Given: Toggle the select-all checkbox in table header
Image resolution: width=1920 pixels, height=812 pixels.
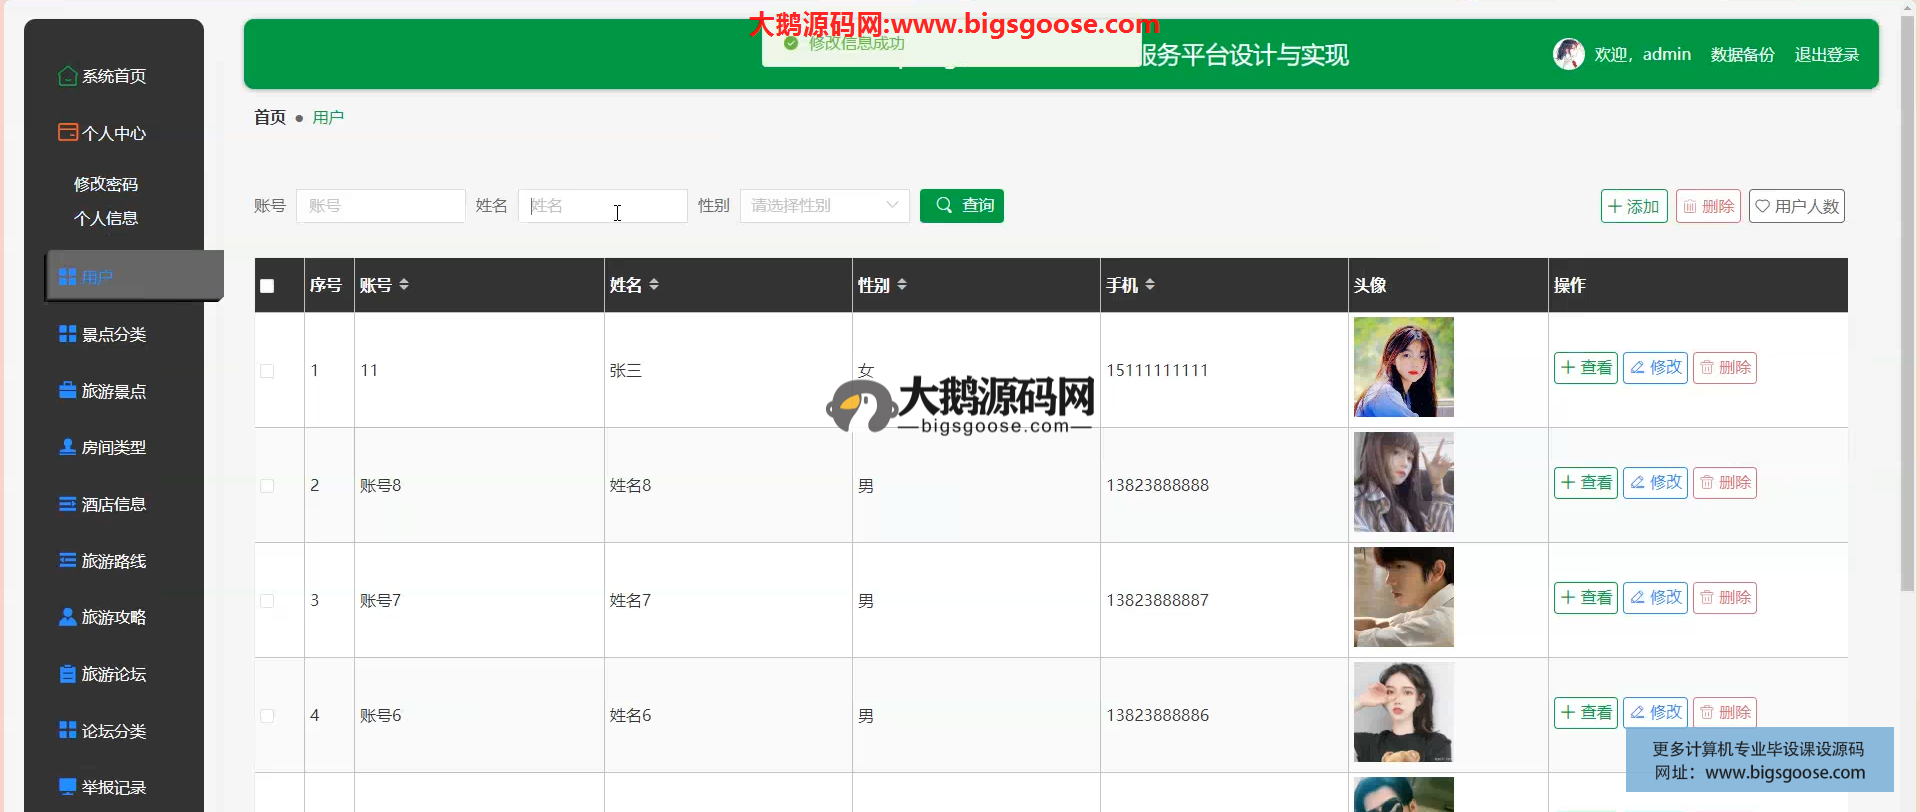Looking at the screenshot, I should [267, 286].
